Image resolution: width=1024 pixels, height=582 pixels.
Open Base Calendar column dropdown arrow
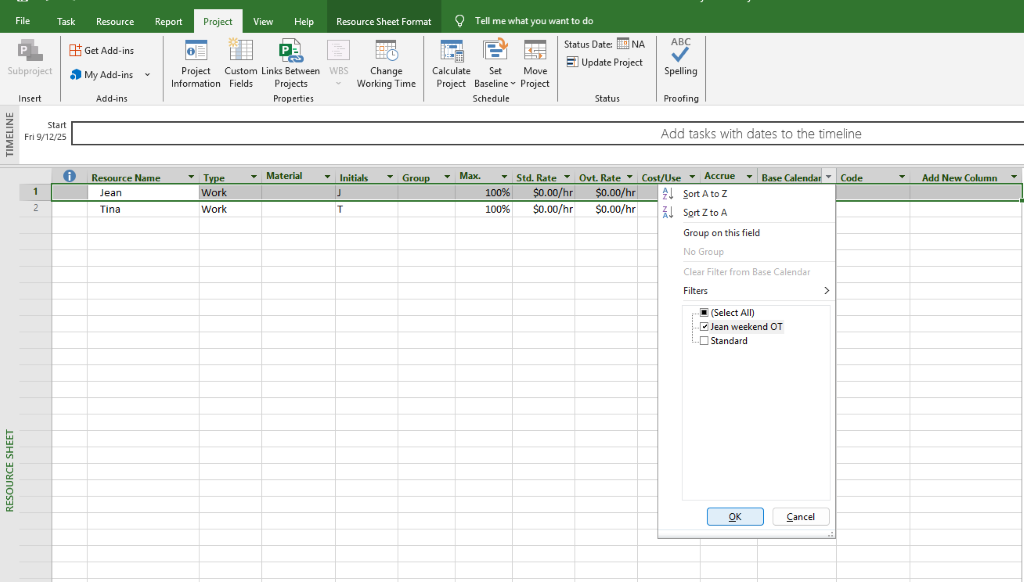829,177
